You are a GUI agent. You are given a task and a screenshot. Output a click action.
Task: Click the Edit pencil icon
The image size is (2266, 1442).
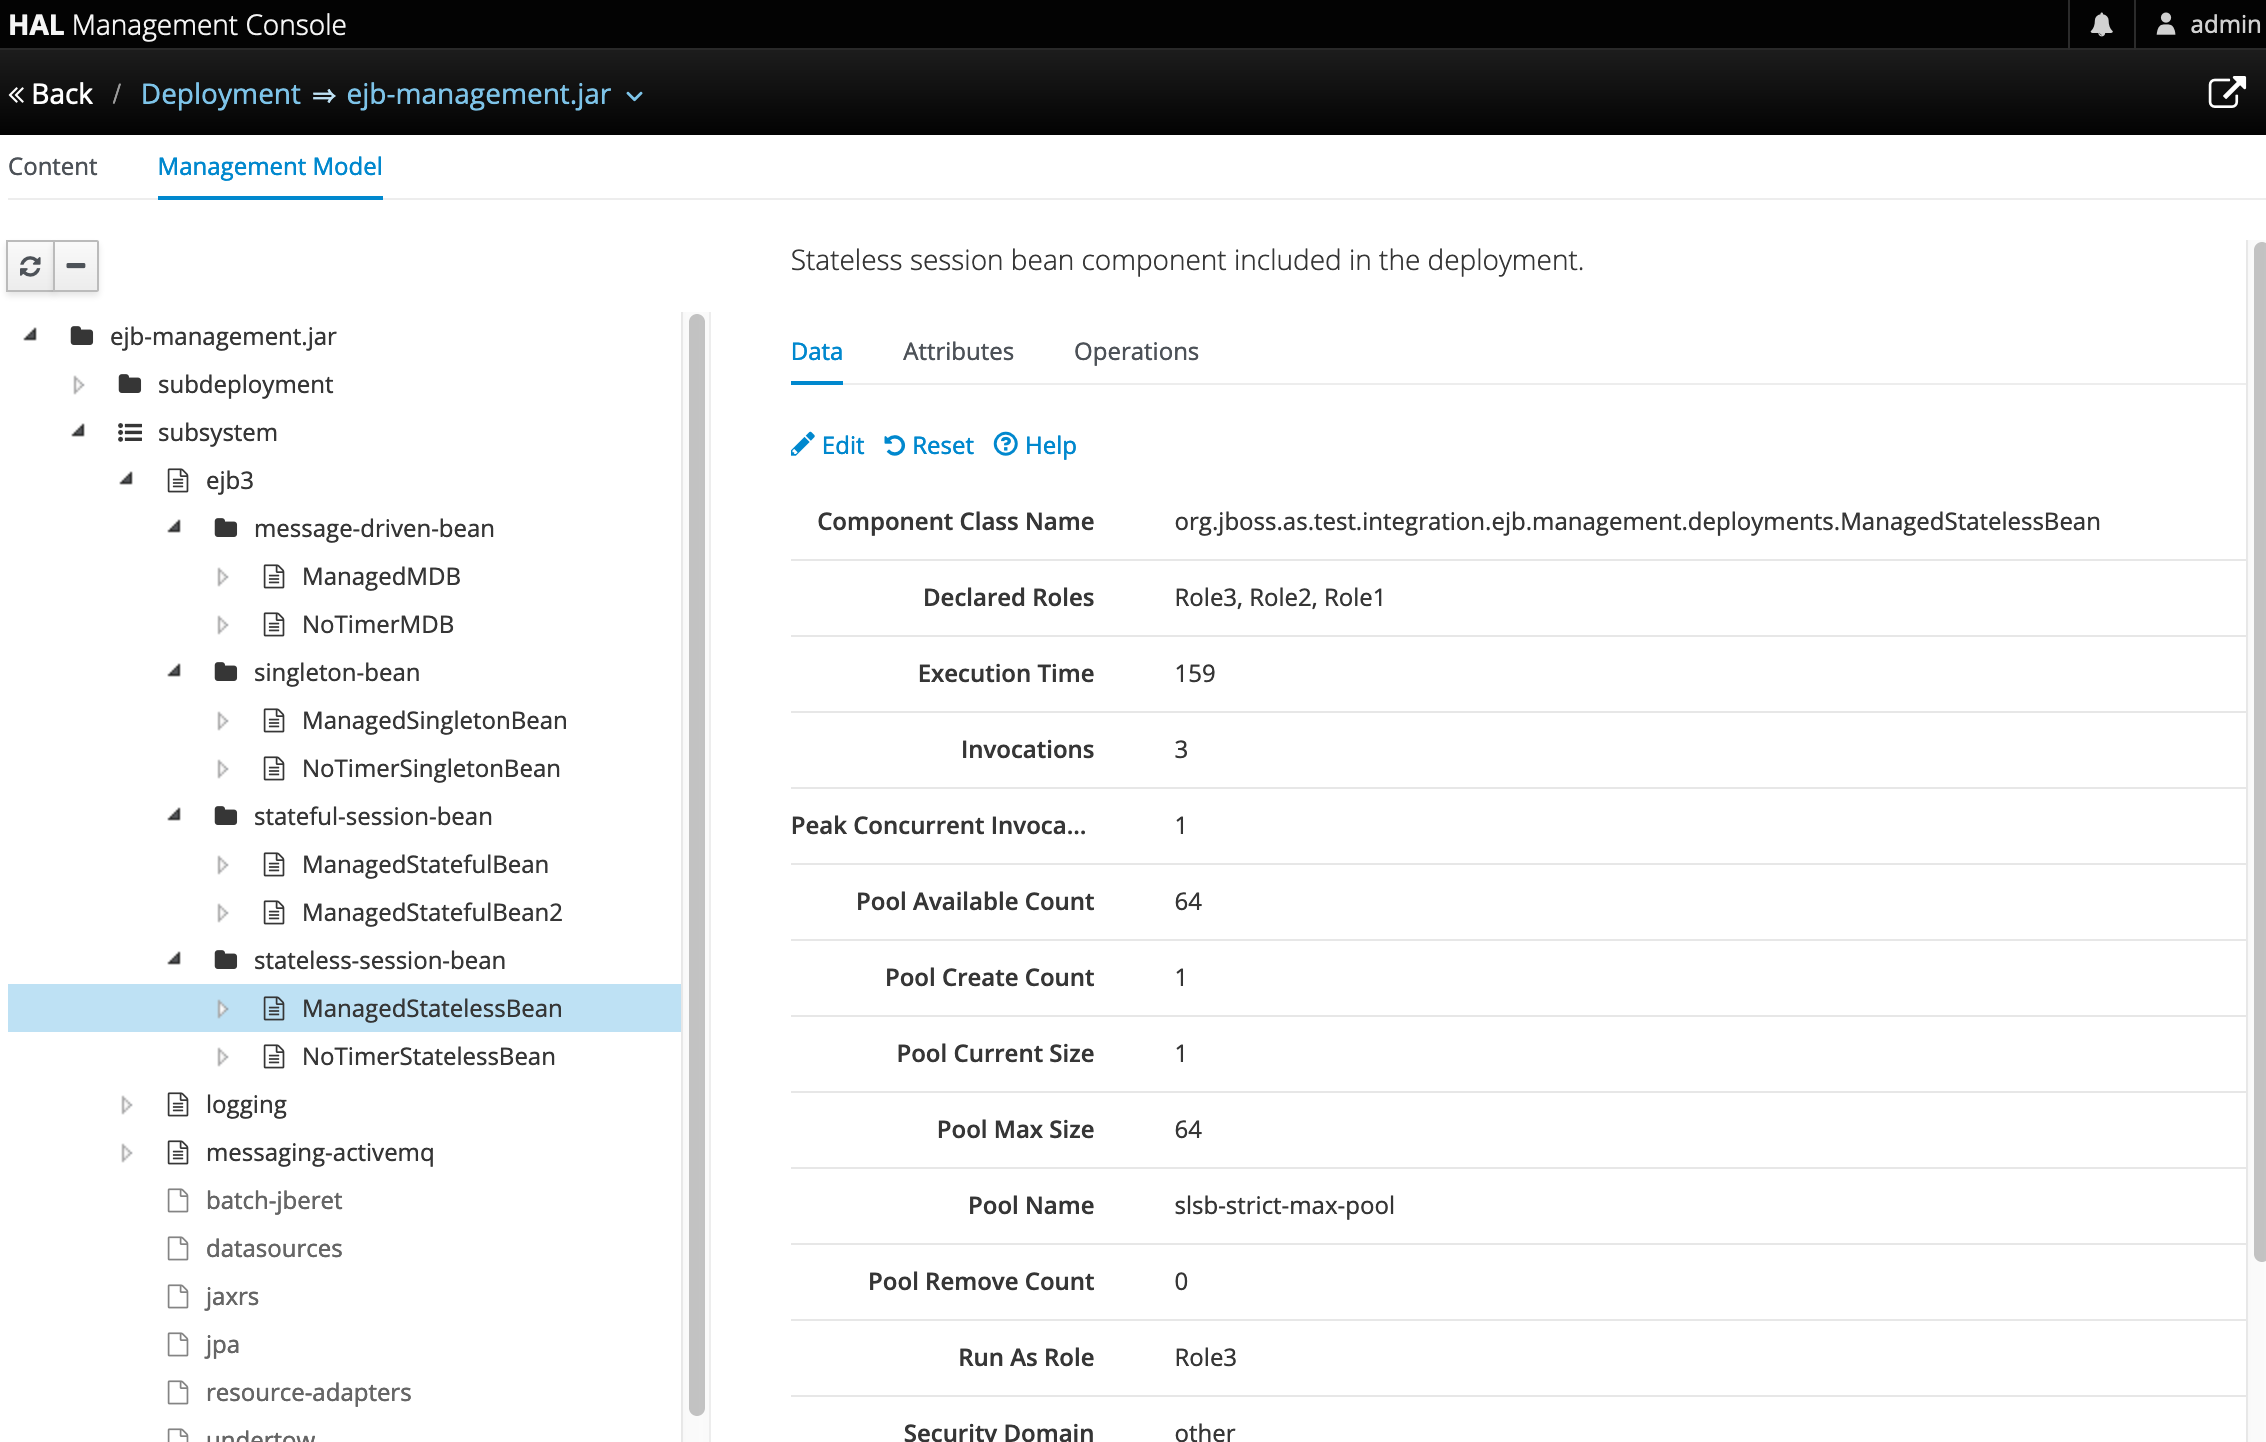click(x=802, y=445)
